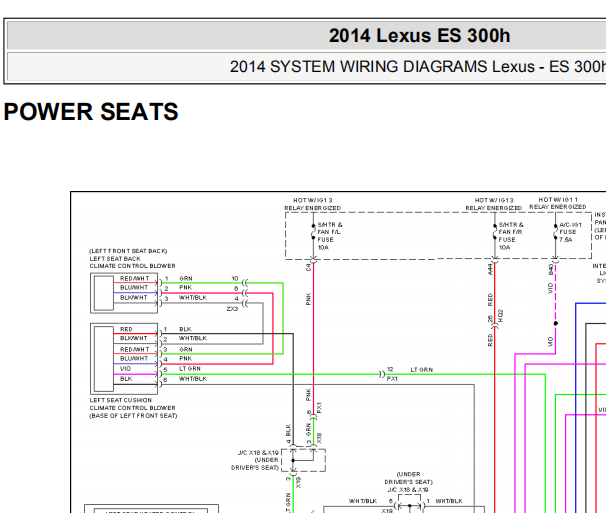This screenshot has height=513, width=606.
Task: Click the 'VIO' wire label inside seat cushion blower
Action: 125,368
